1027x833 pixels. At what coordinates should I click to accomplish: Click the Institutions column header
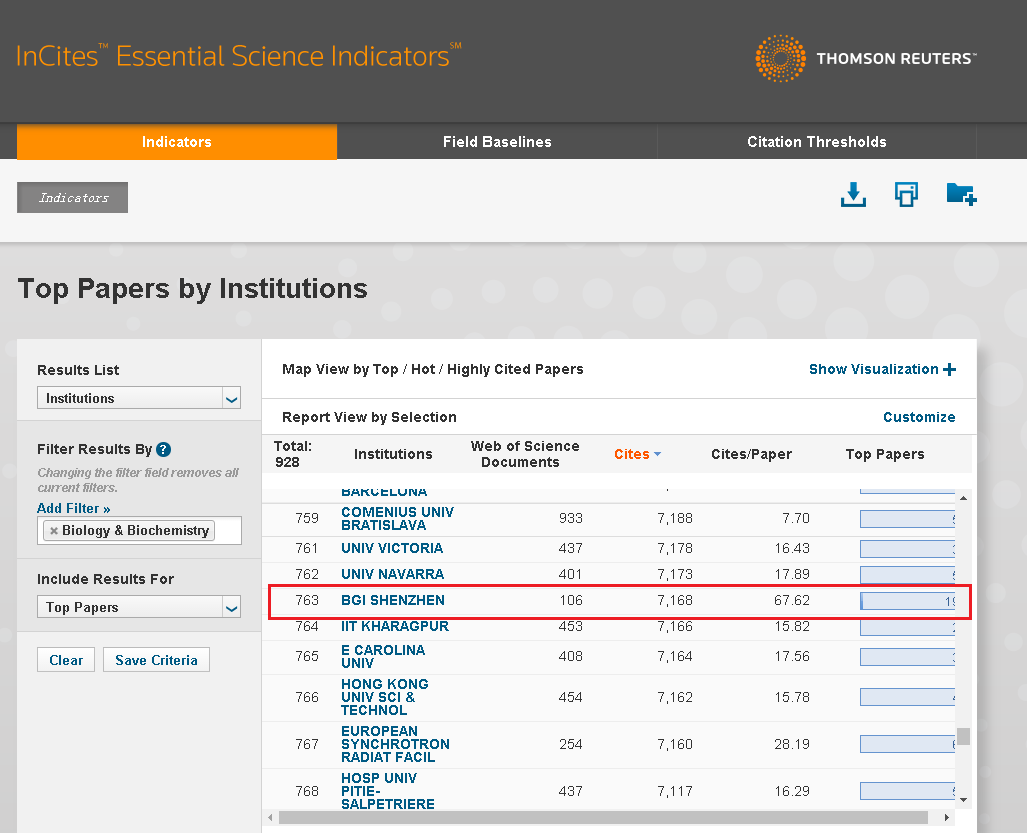(393, 454)
